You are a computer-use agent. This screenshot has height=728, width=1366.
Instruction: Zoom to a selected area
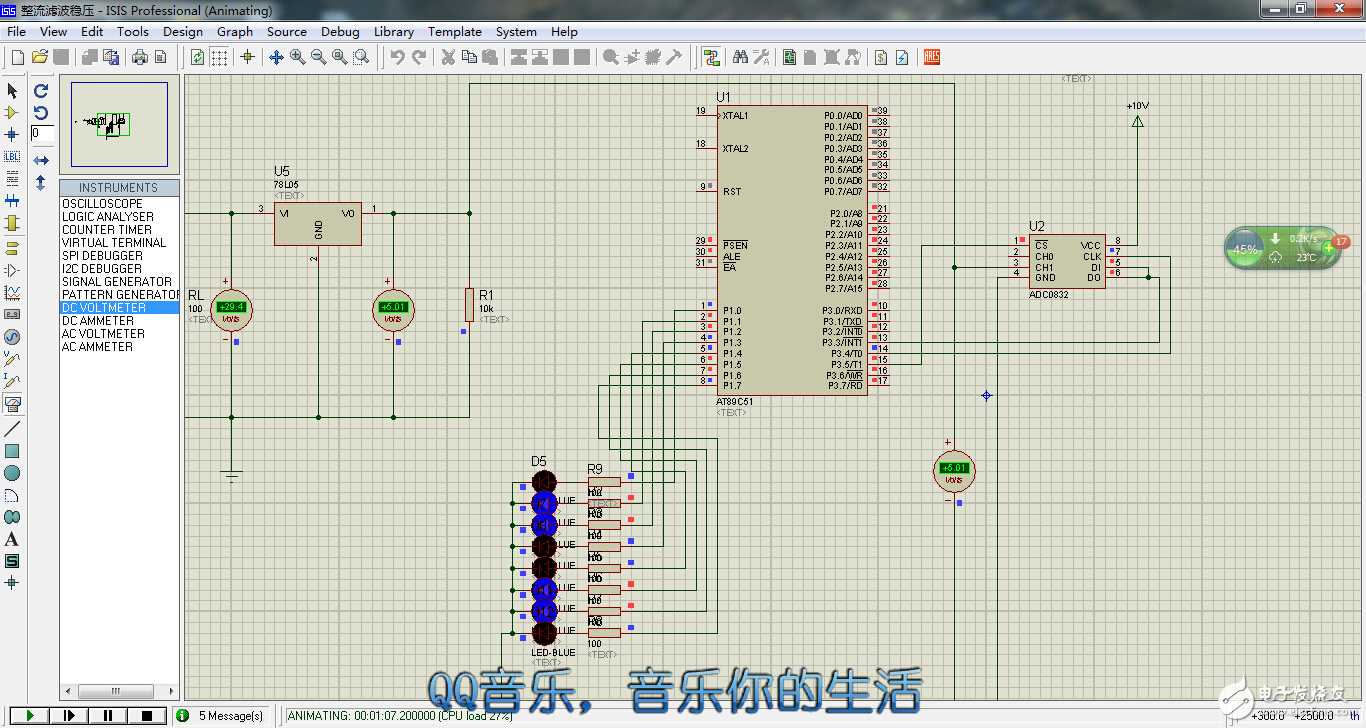click(x=361, y=57)
